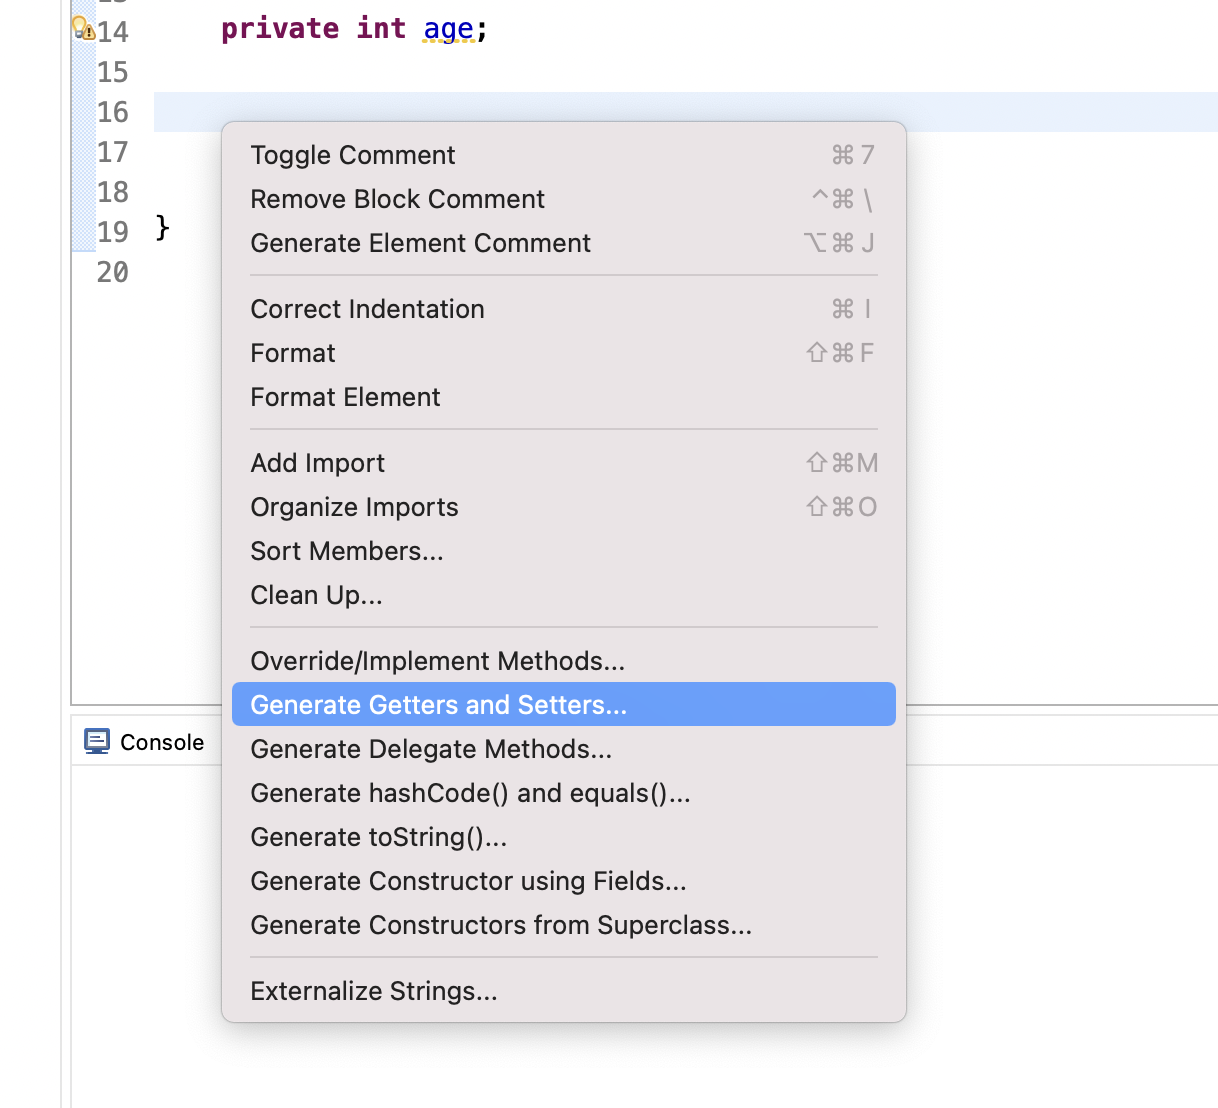Select Generate hashCode() and equals()...
The width and height of the screenshot is (1218, 1108).
pyautogui.click(x=563, y=793)
